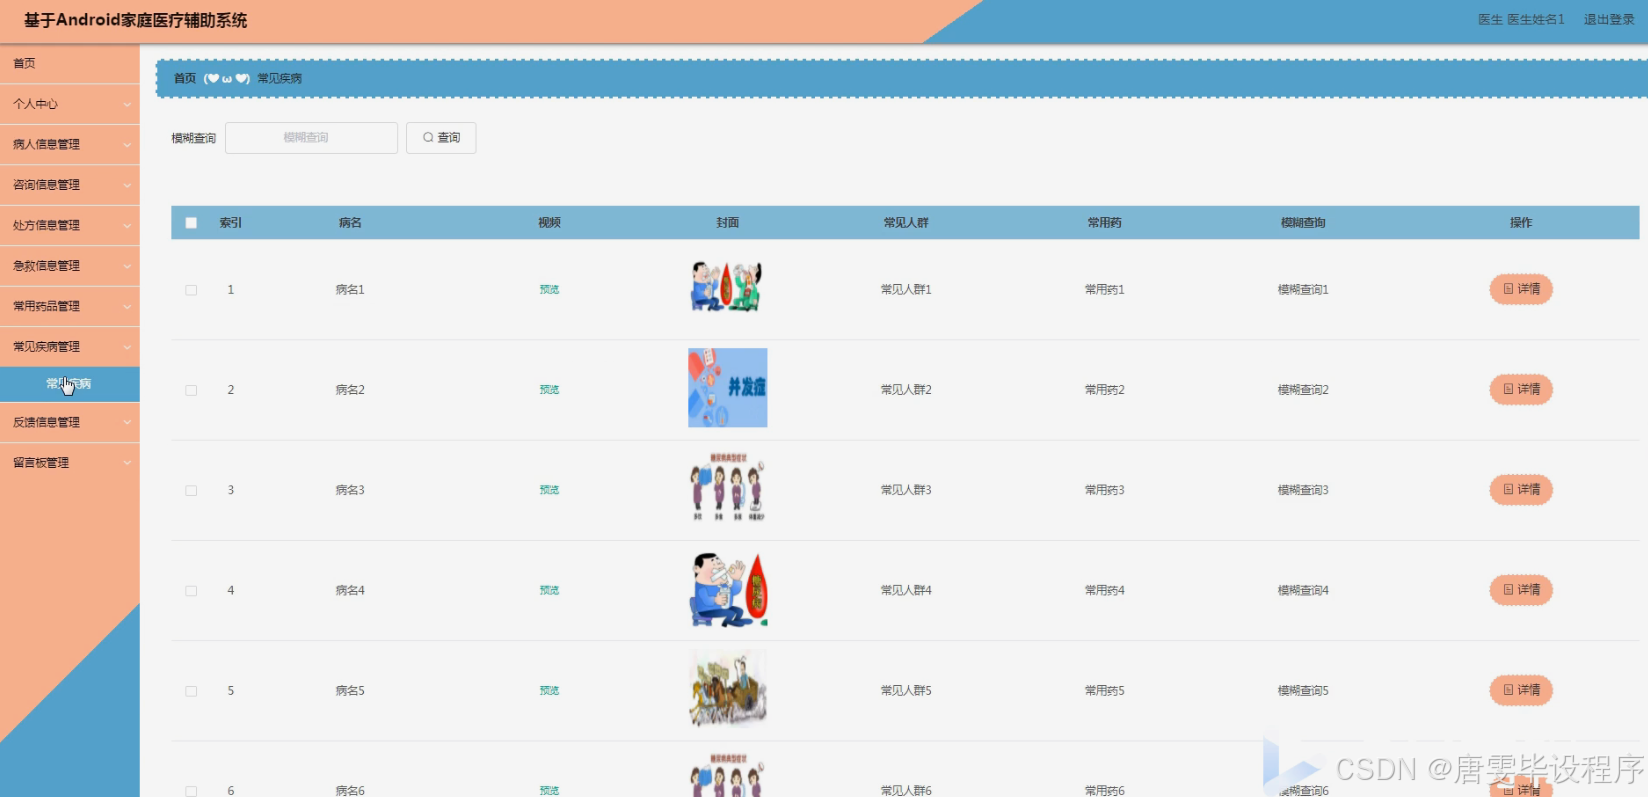Screen dimensions: 1648x797
Task: Select the 常见疾病 submenu item
Action: pos(69,384)
